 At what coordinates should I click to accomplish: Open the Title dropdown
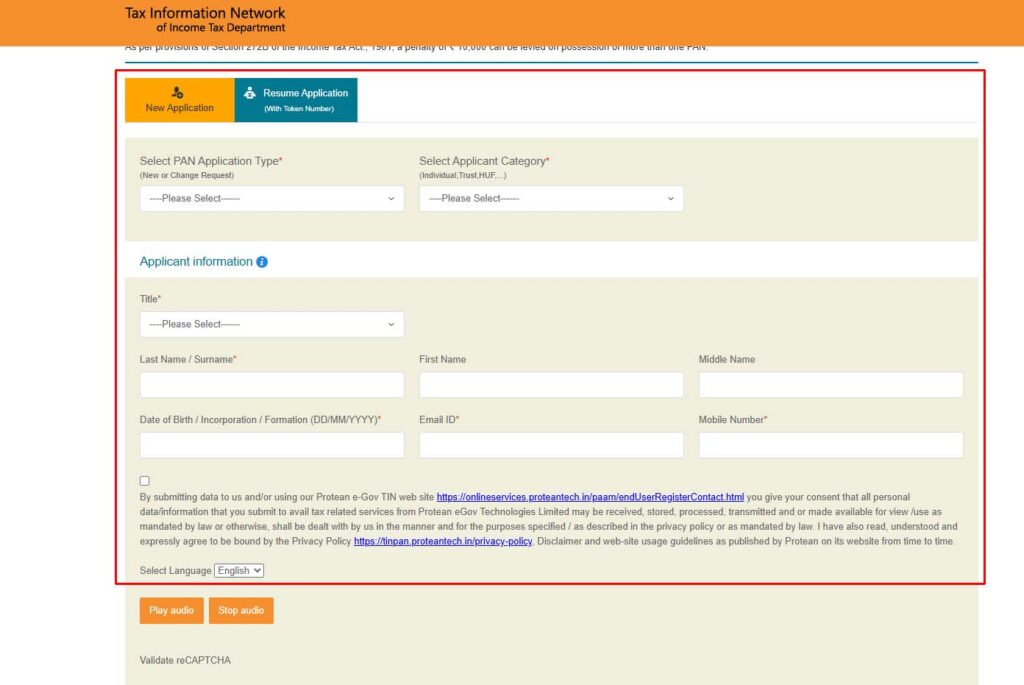pos(272,324)
